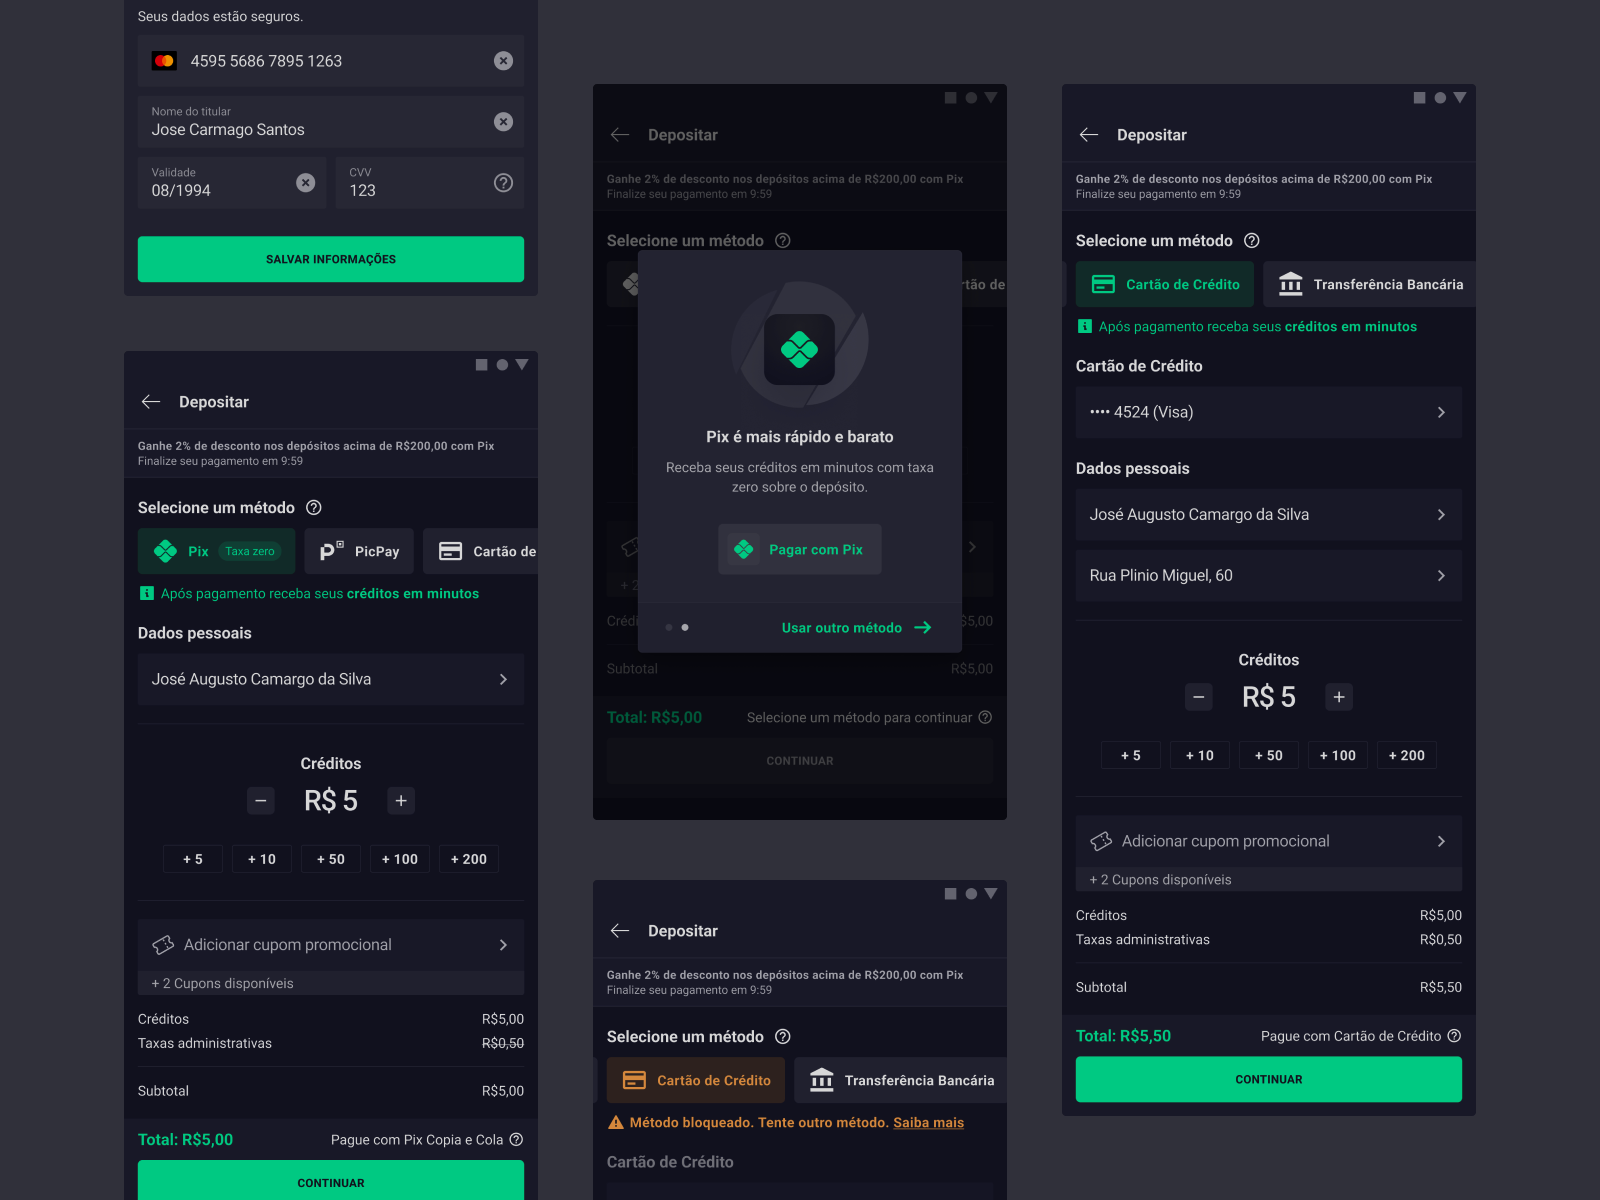The image size is (1600, 1200).
Task: Go back in the blocked-method Depositar screen
Action: pos(620,931)
